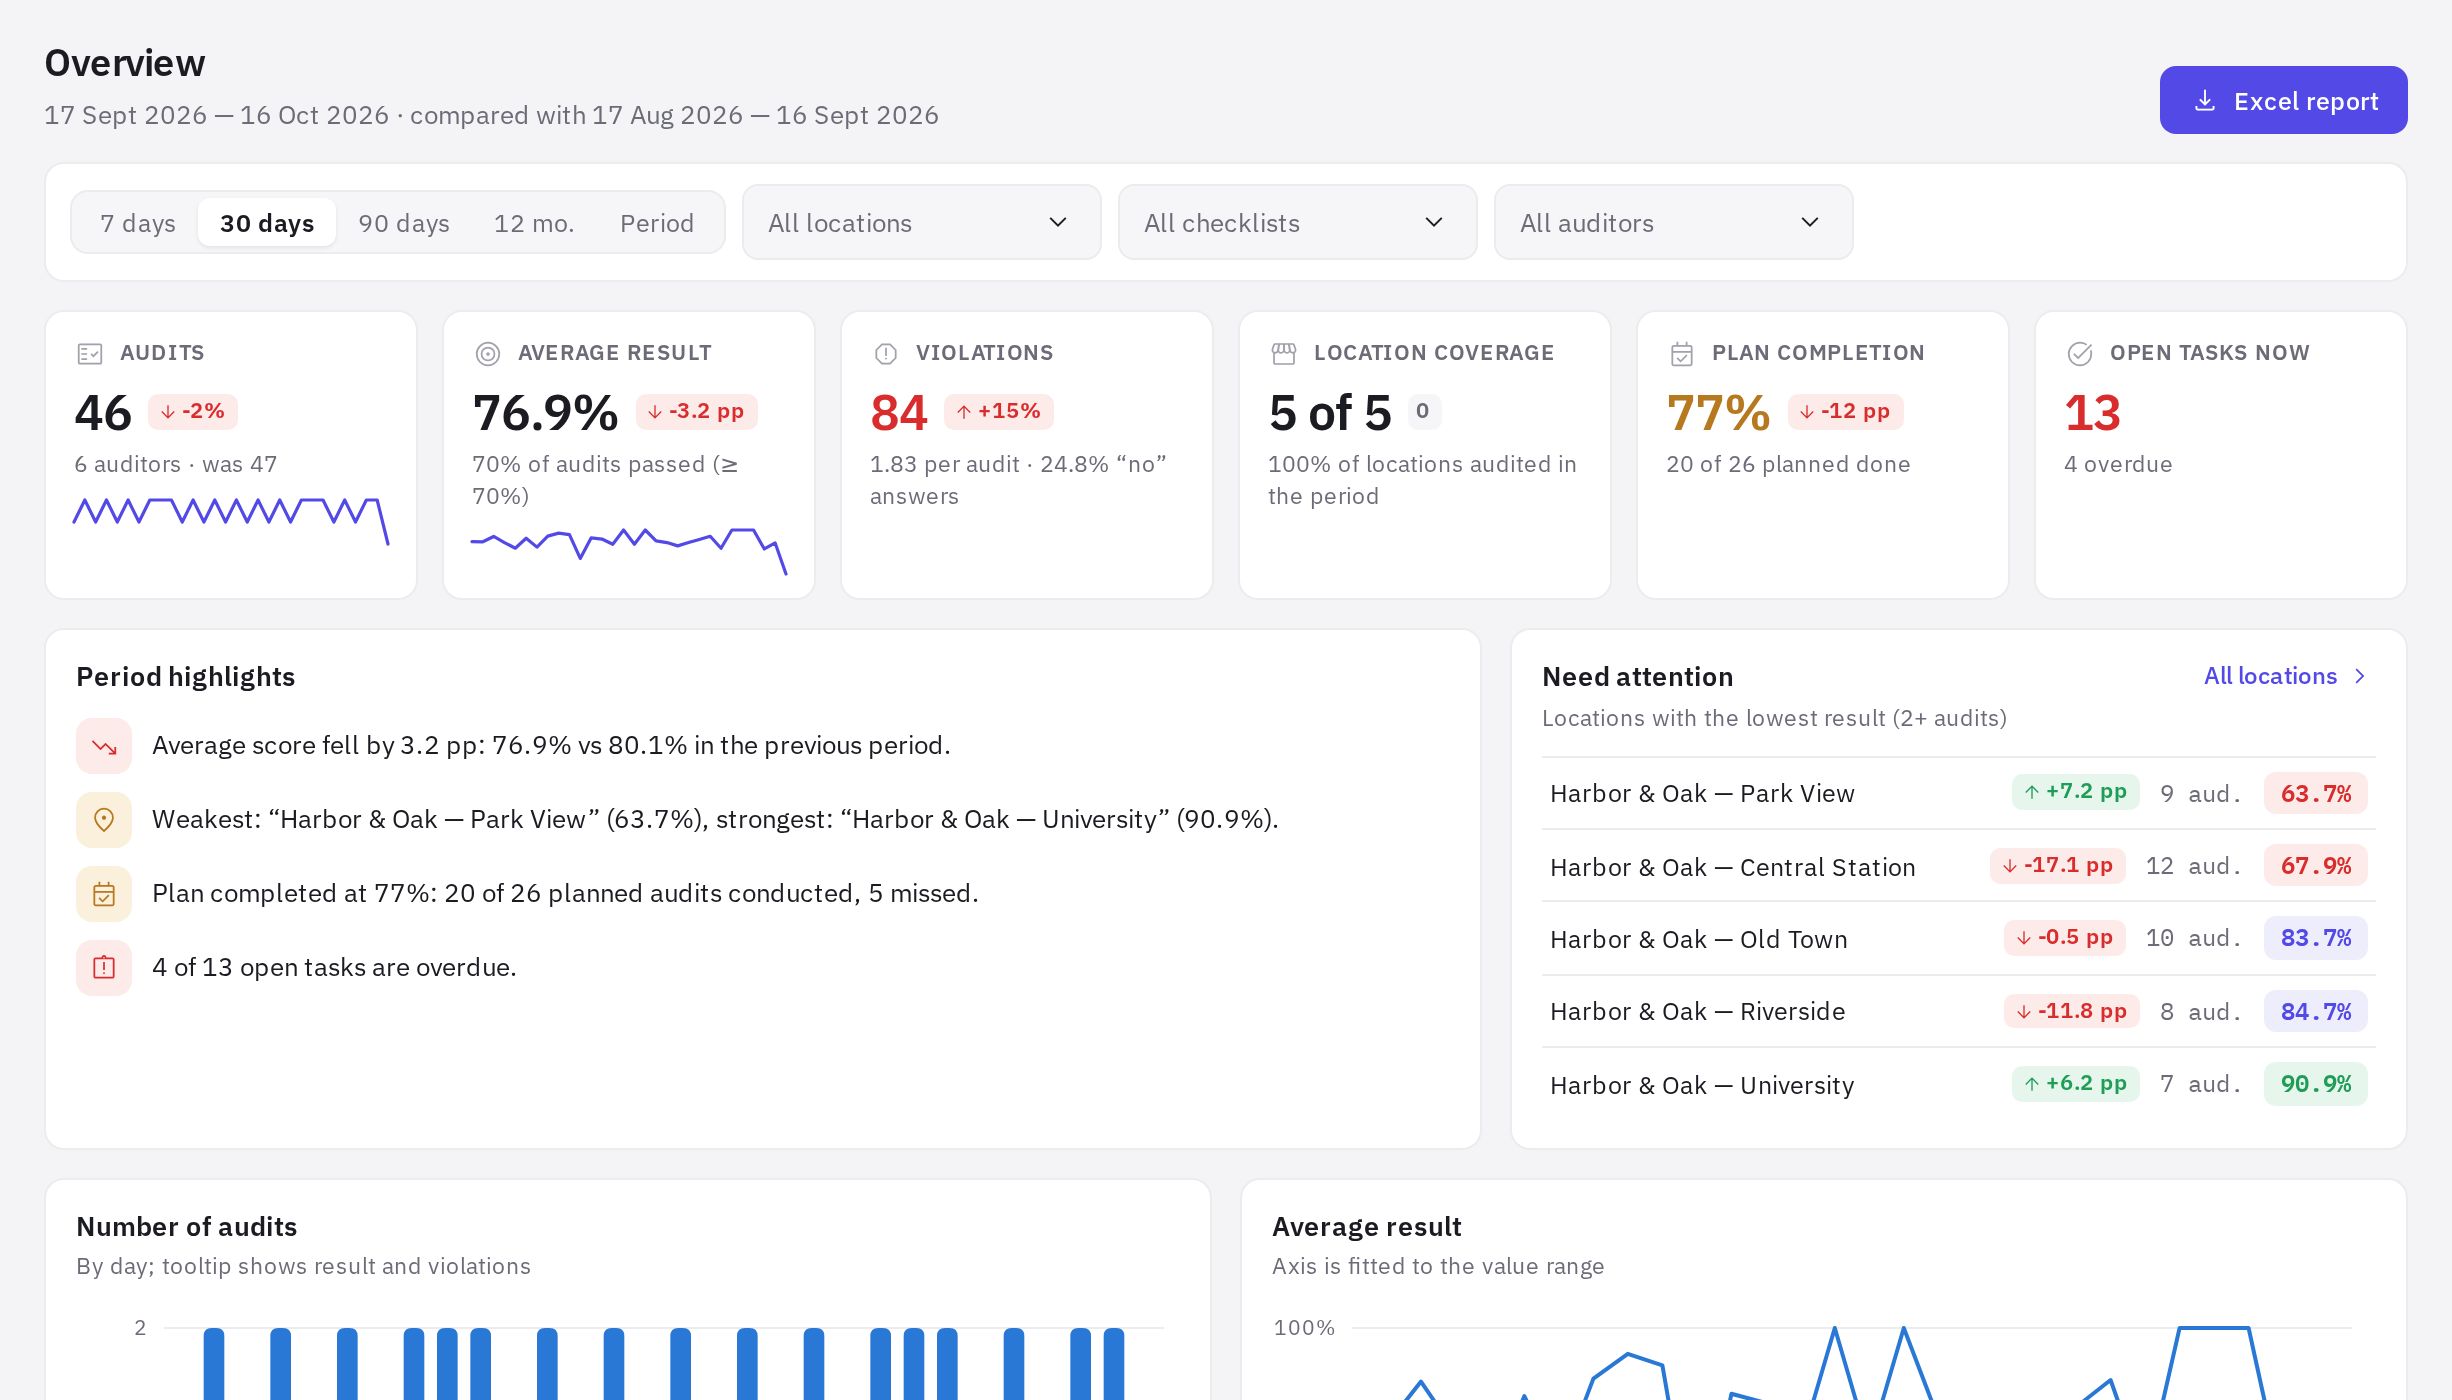Screen dimensions: 2452x1400
Task: Click the overdue tasks alert icon
Action: click(x=104, y=968)
